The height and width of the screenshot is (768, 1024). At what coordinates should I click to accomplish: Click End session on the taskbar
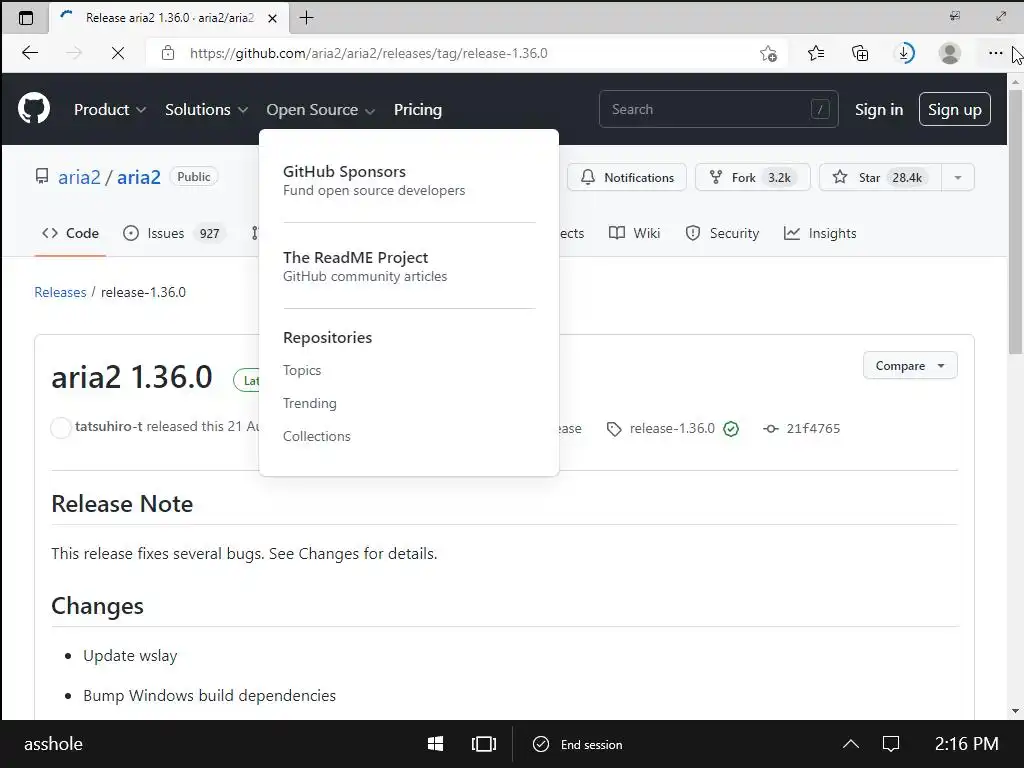pyautogui.click(x=577, y=744)
